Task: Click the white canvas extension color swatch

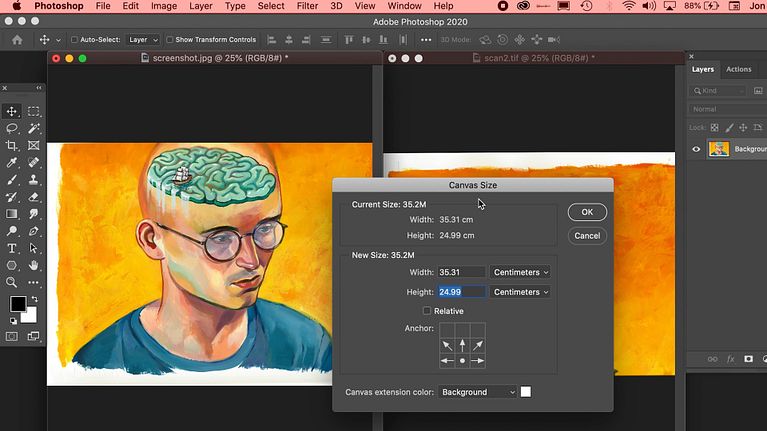Action: (x=526, y=392)
